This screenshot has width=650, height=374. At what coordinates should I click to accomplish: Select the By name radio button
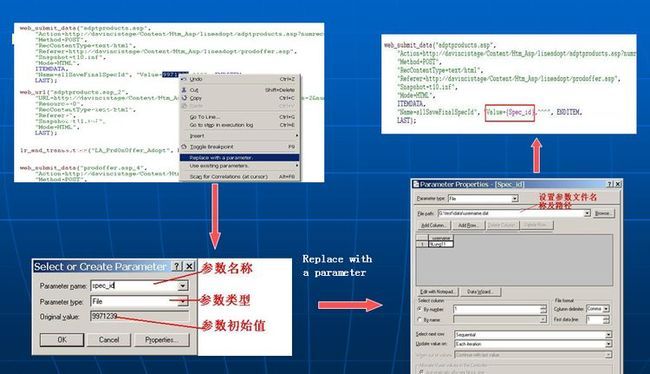pos(420,320)
